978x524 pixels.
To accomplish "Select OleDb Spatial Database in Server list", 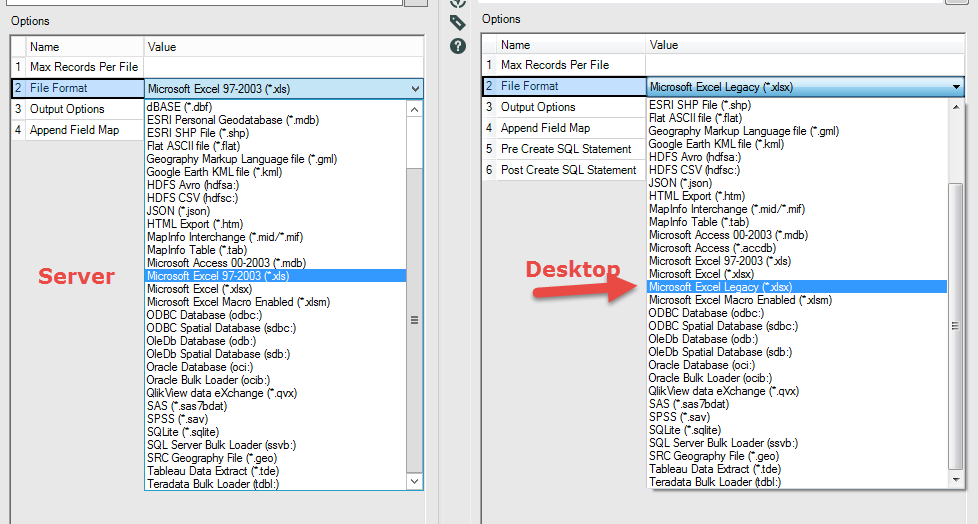I will (x=218, y=354).
